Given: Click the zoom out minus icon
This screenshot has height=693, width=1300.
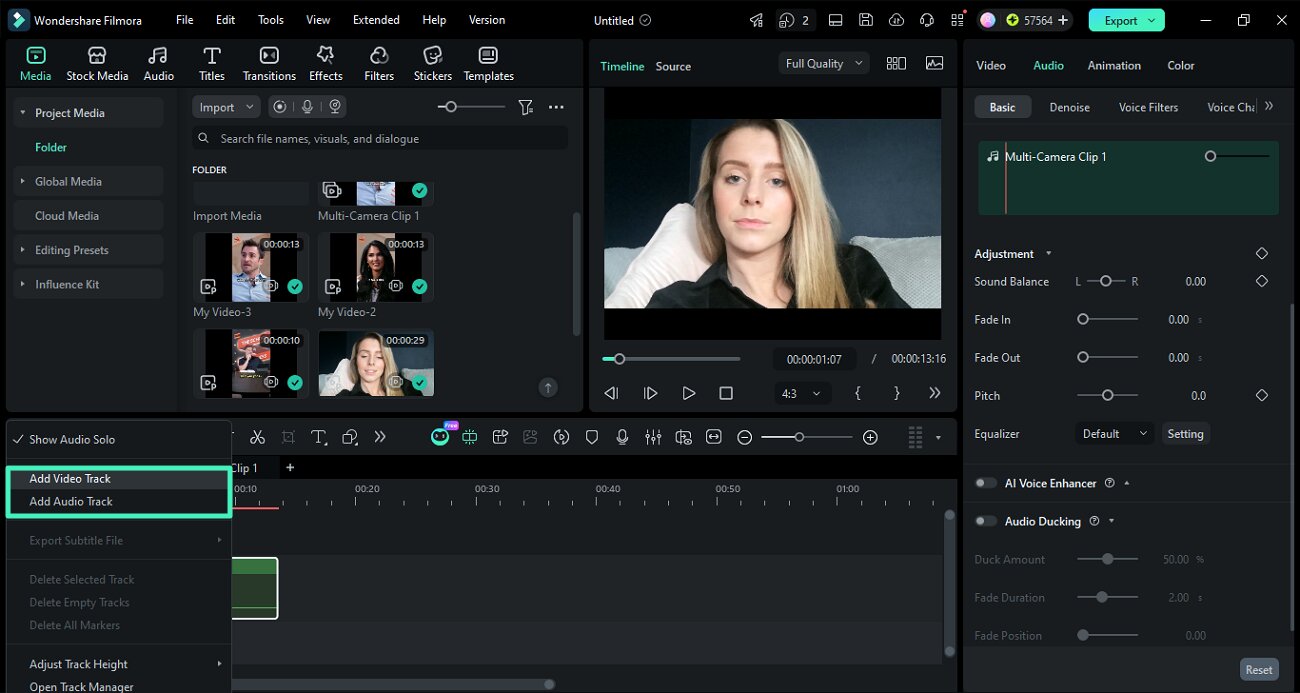Looking at the screenshot, I should click(x=744, y=437).
